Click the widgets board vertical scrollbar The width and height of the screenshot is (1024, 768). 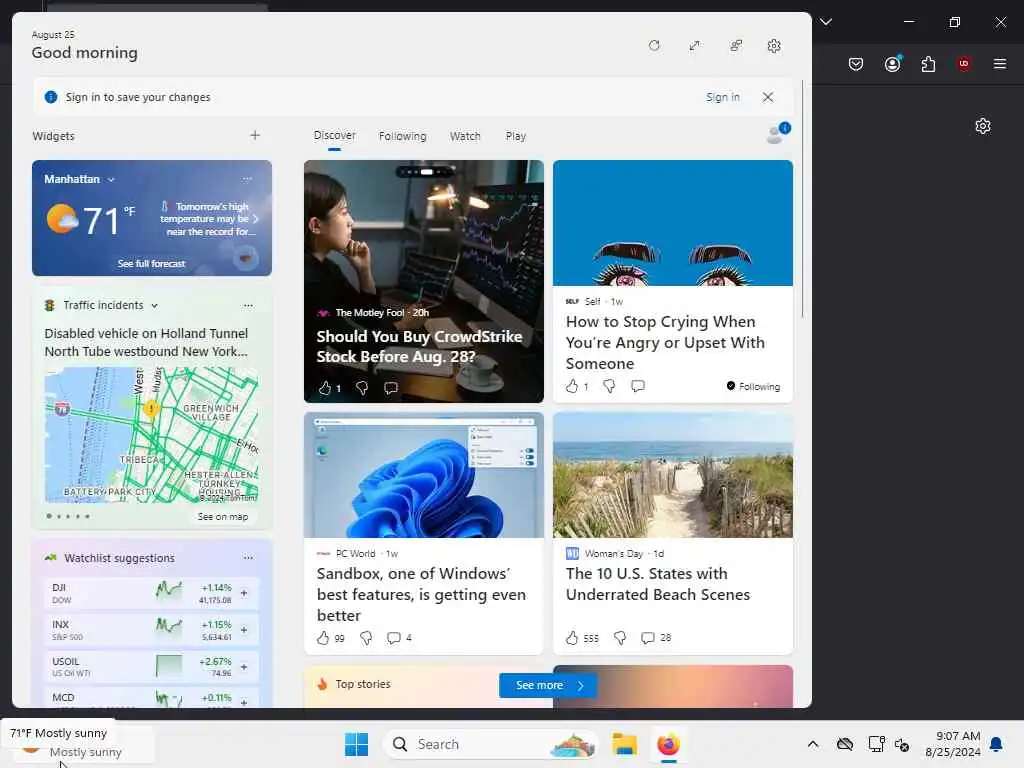pyautogui.click(x=802, y=199)
